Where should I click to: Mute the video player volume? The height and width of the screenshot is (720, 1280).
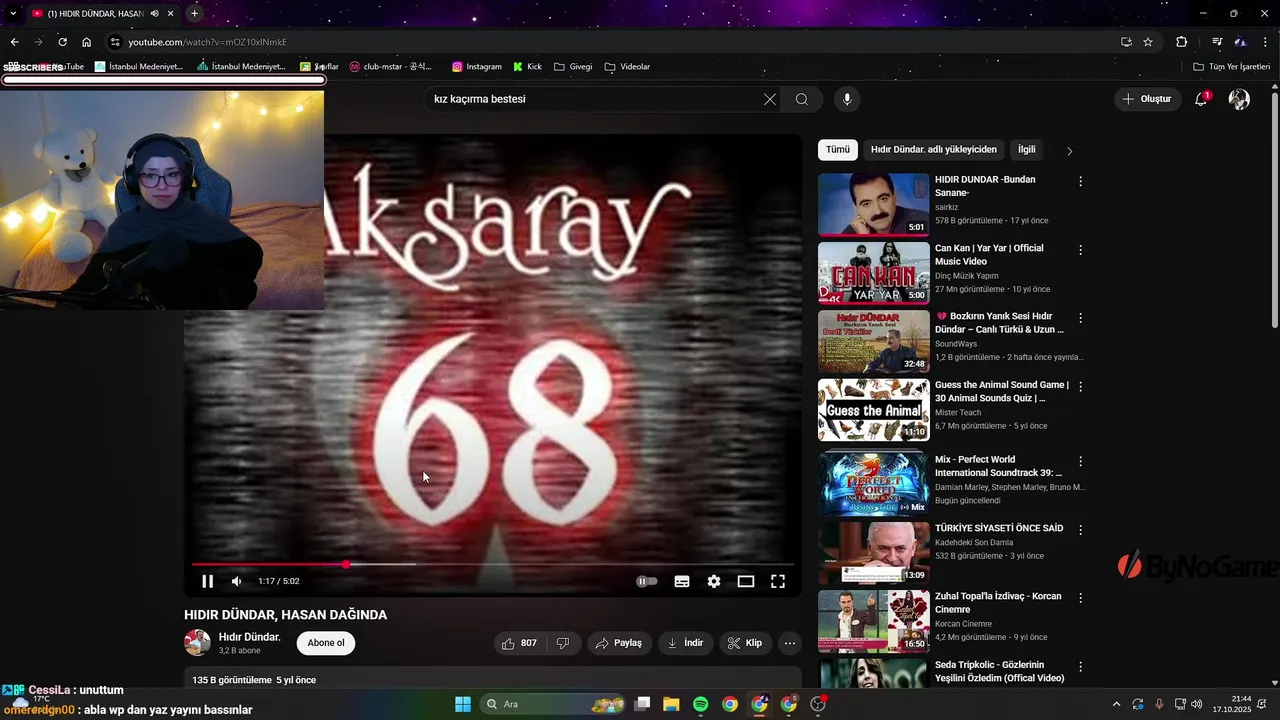(x=237, y=581)
